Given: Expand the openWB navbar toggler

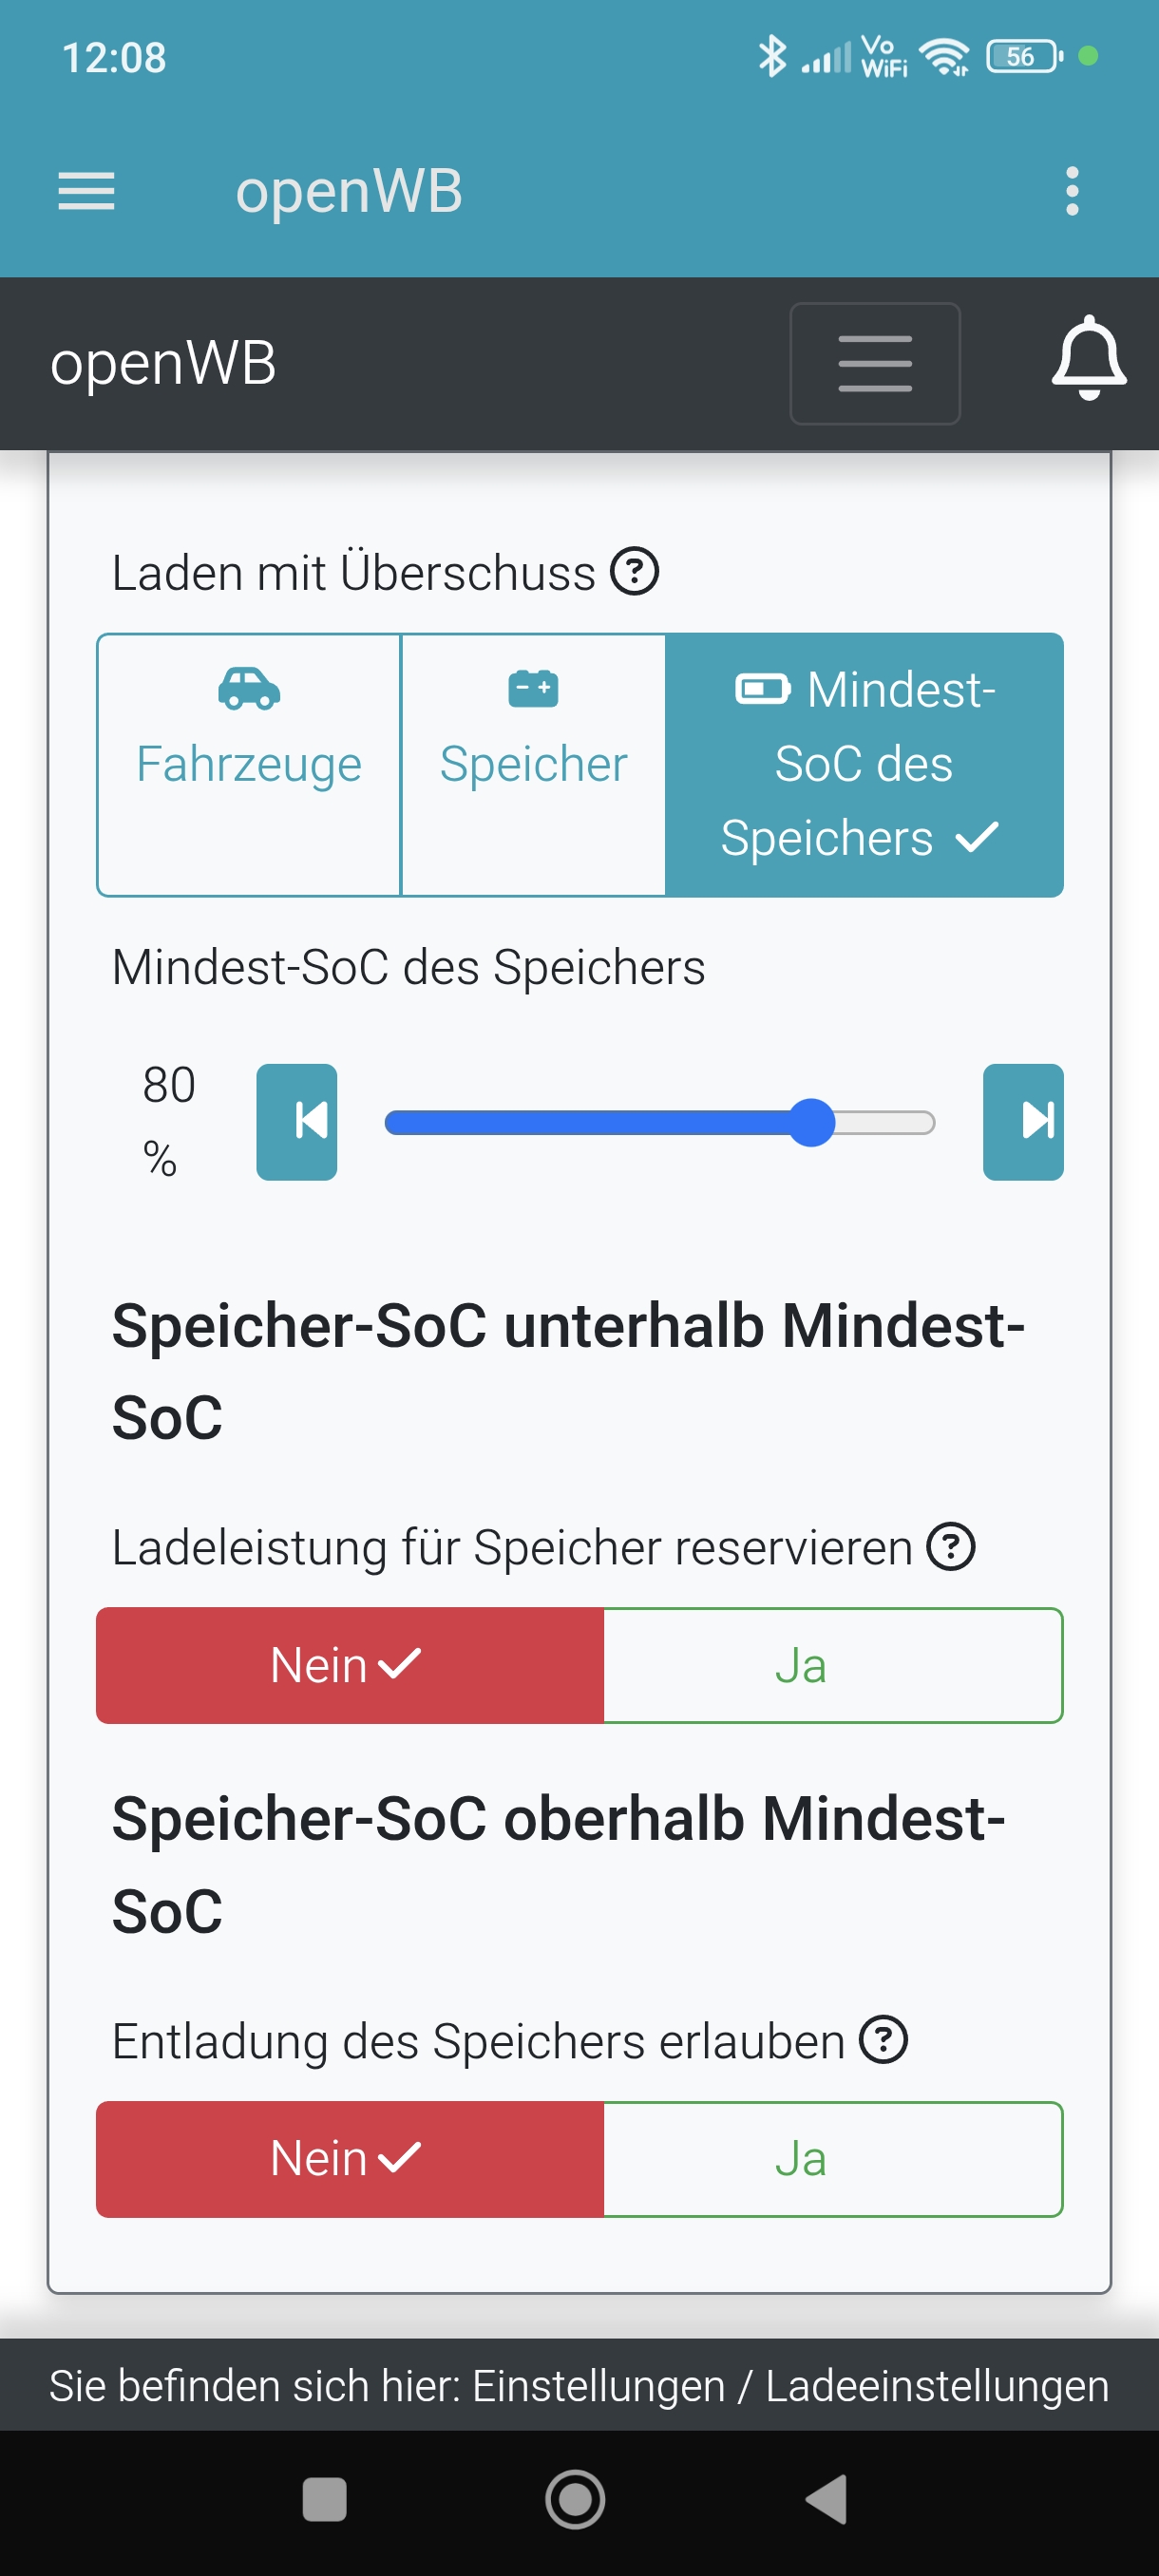Looking at the screenshot, I should (x=875, y=363).
